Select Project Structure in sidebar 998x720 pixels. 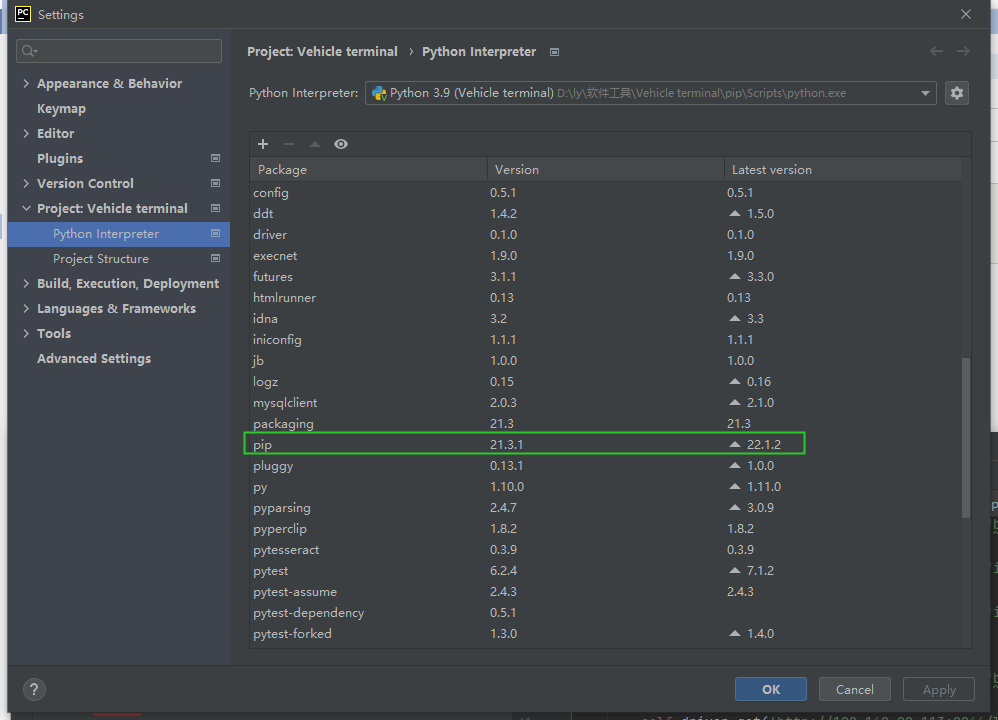tap(101, 259)
